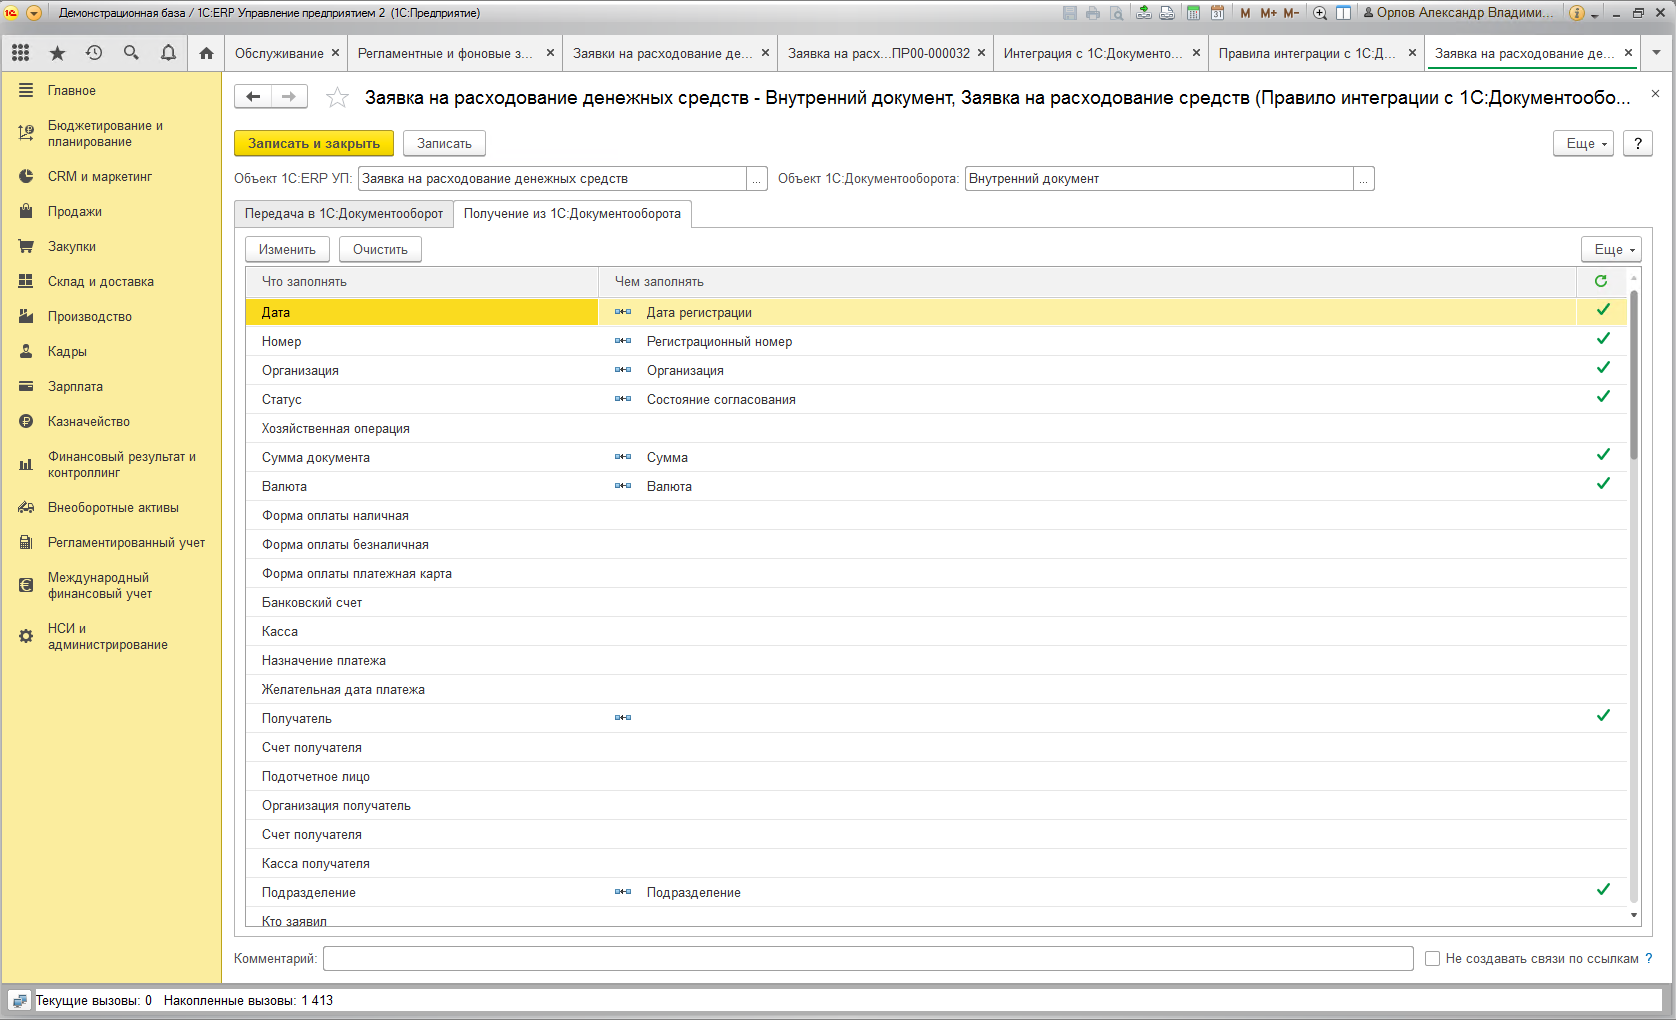Click the current calls status bar icon

click(19, 1000)
